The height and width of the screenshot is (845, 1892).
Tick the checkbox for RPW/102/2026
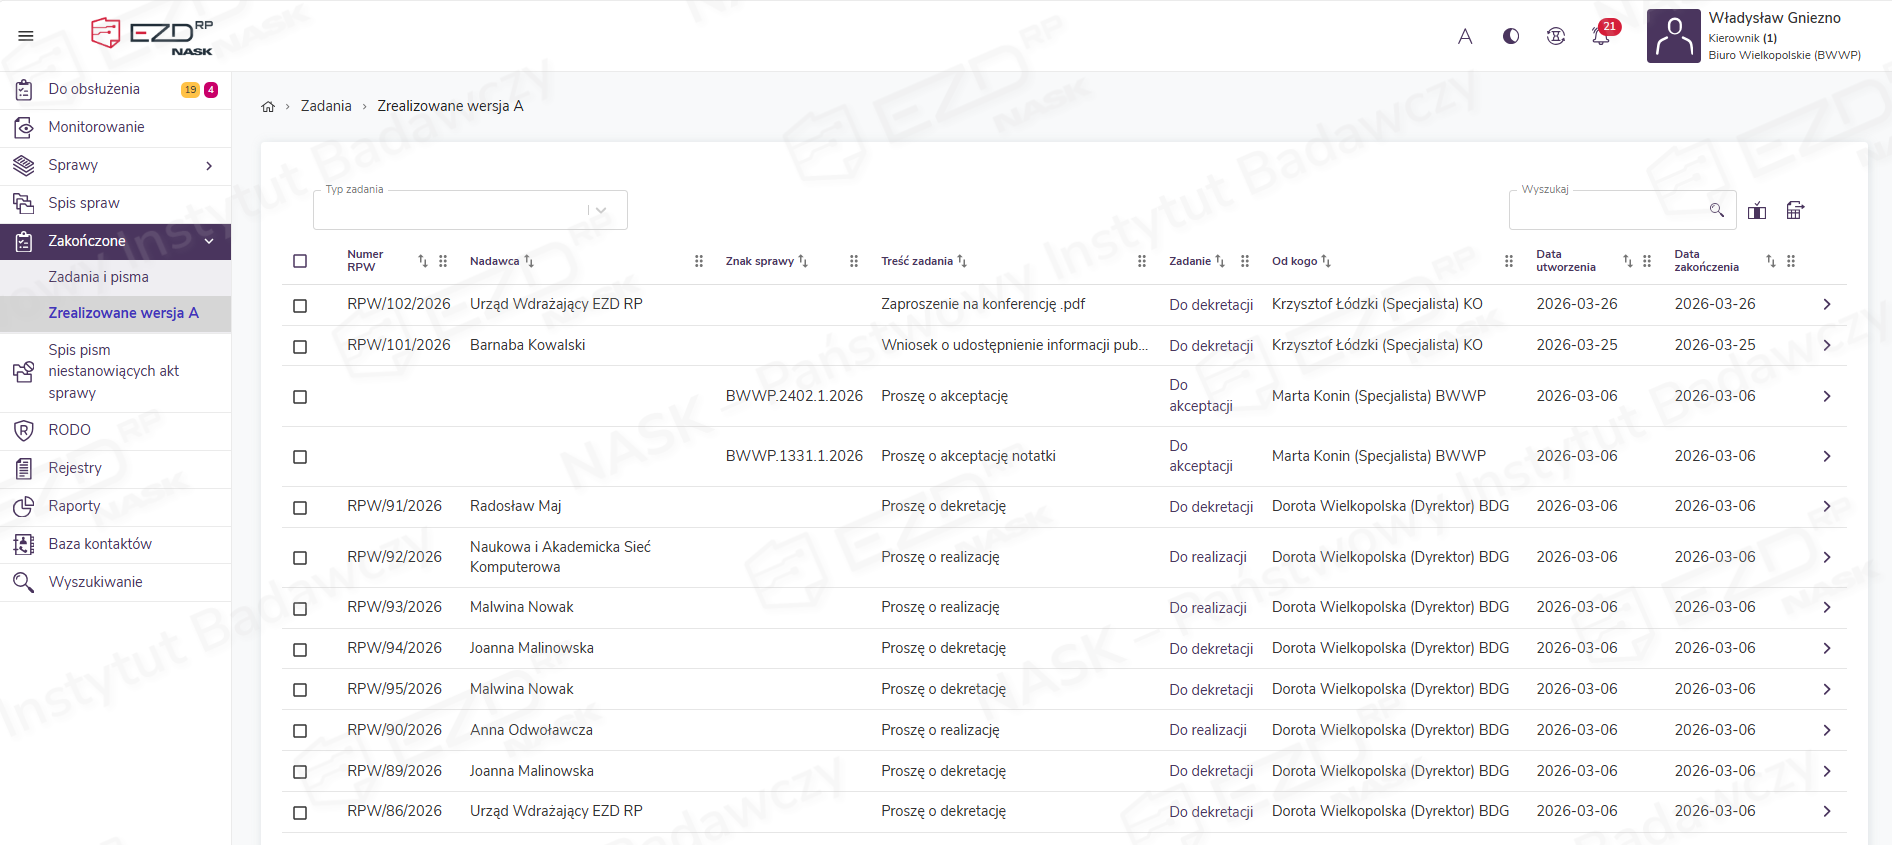point(300,305)
